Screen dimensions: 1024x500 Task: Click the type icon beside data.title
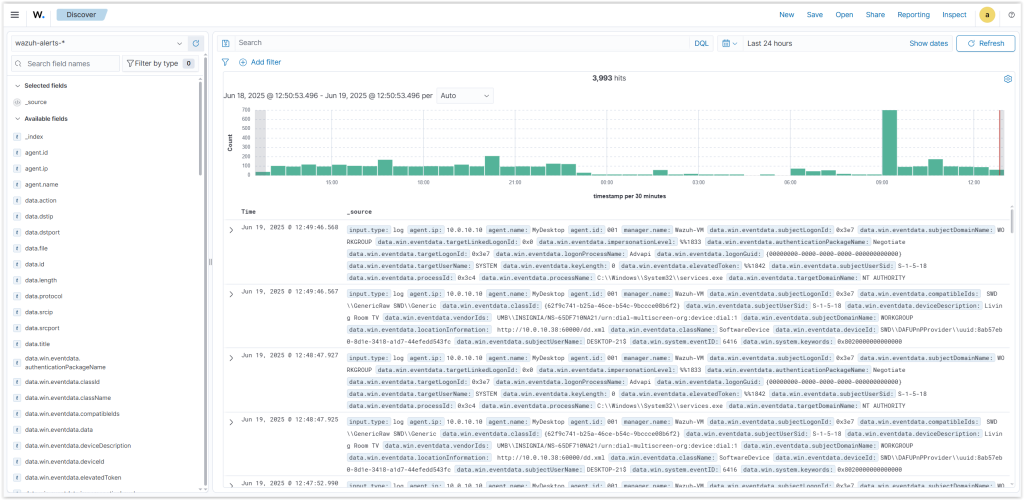(x=17, y=344)
